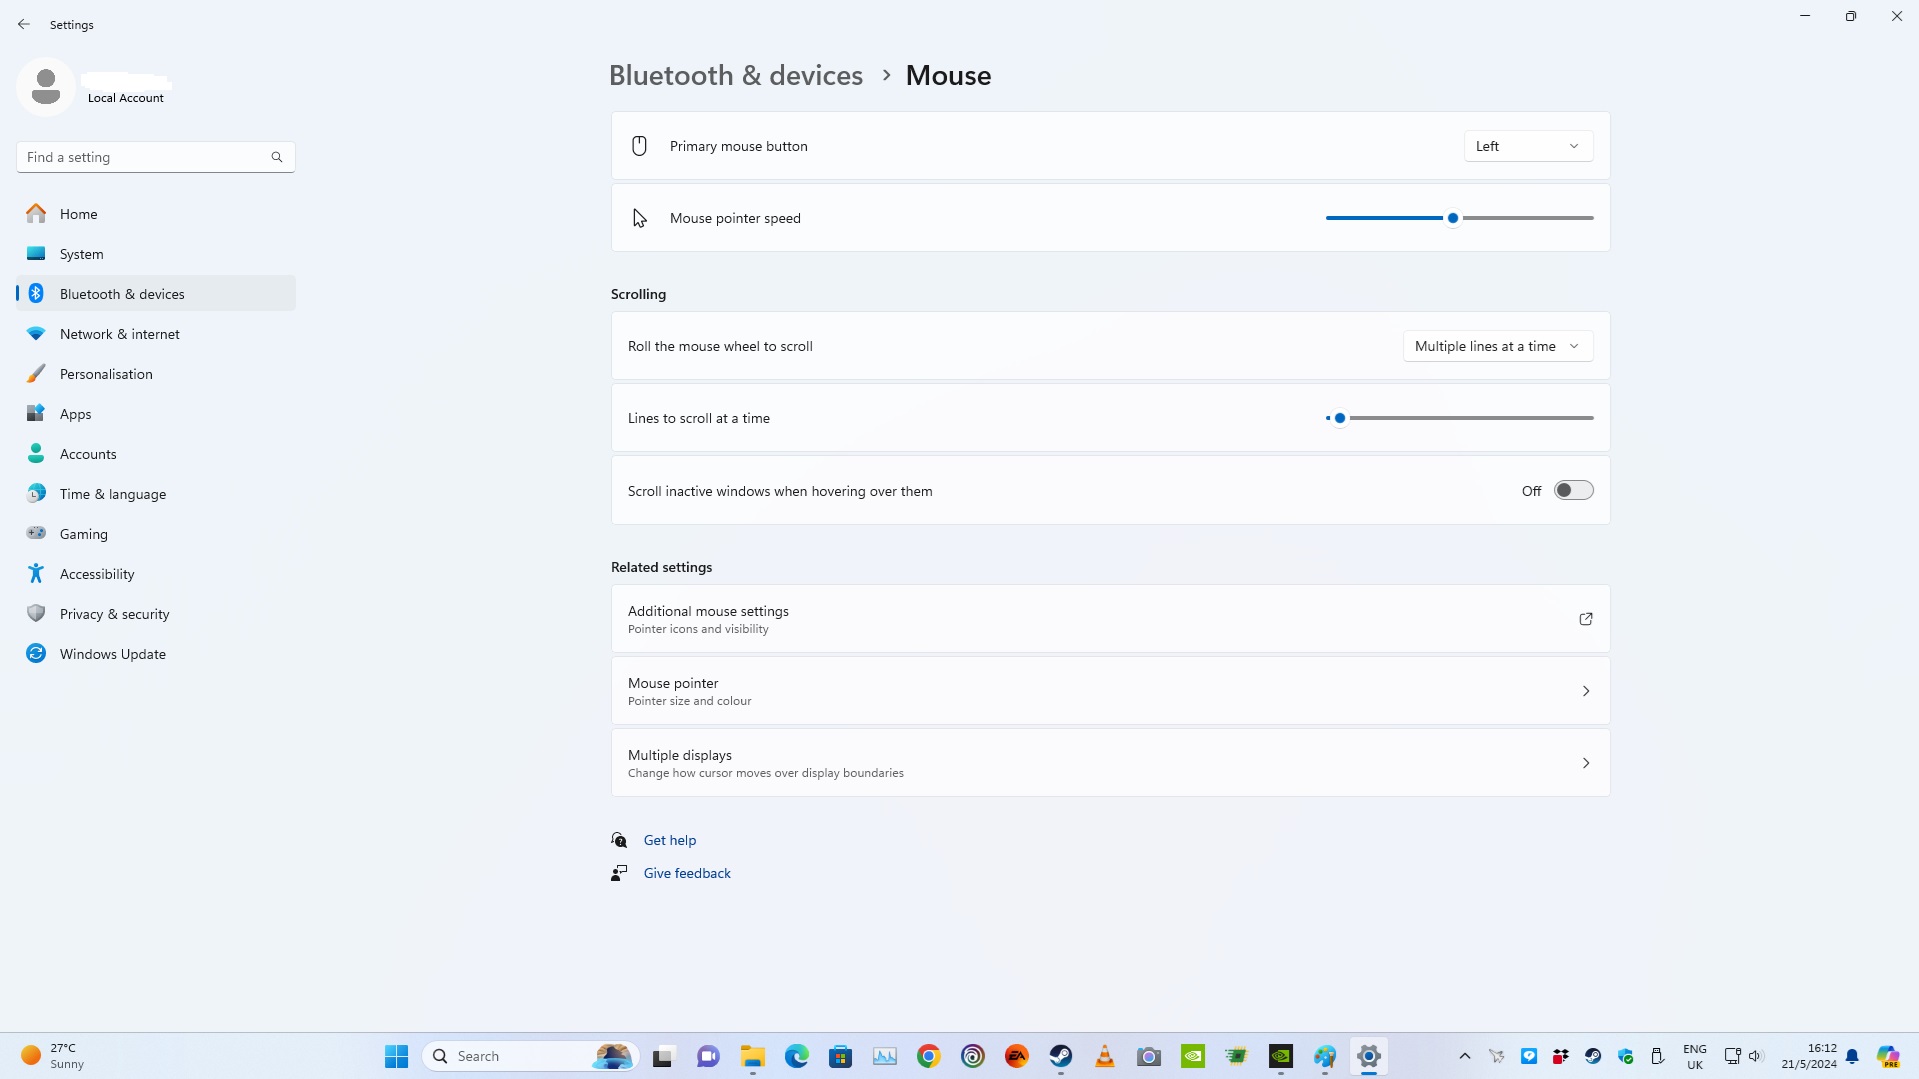The width and height of the screenshot is (1919, 1079).
Task: Click the Give feedback icon
Action: click(620, 873)
